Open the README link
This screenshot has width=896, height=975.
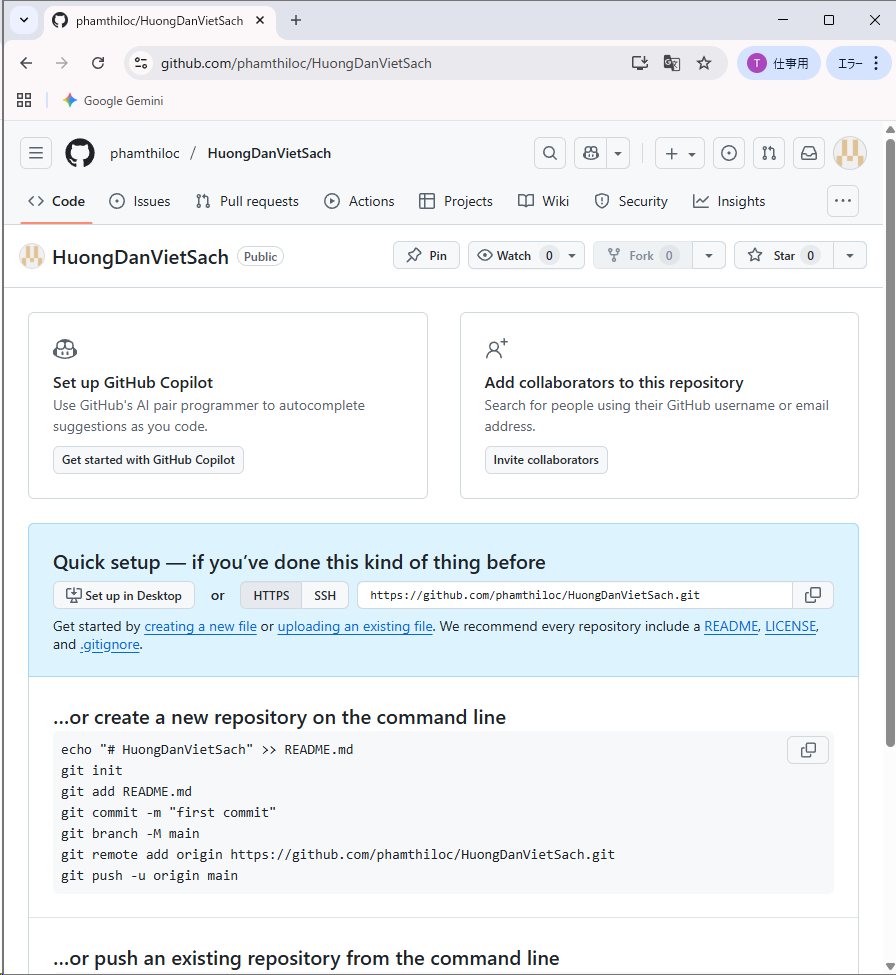click(x=731, y=626)
